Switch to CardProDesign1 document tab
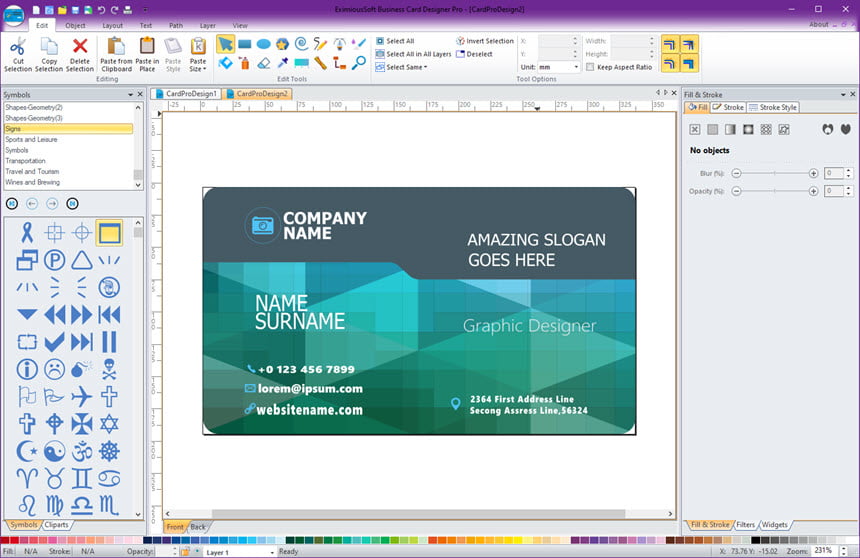The width and height of the screenshot is (860, 558). pos(186,94)
